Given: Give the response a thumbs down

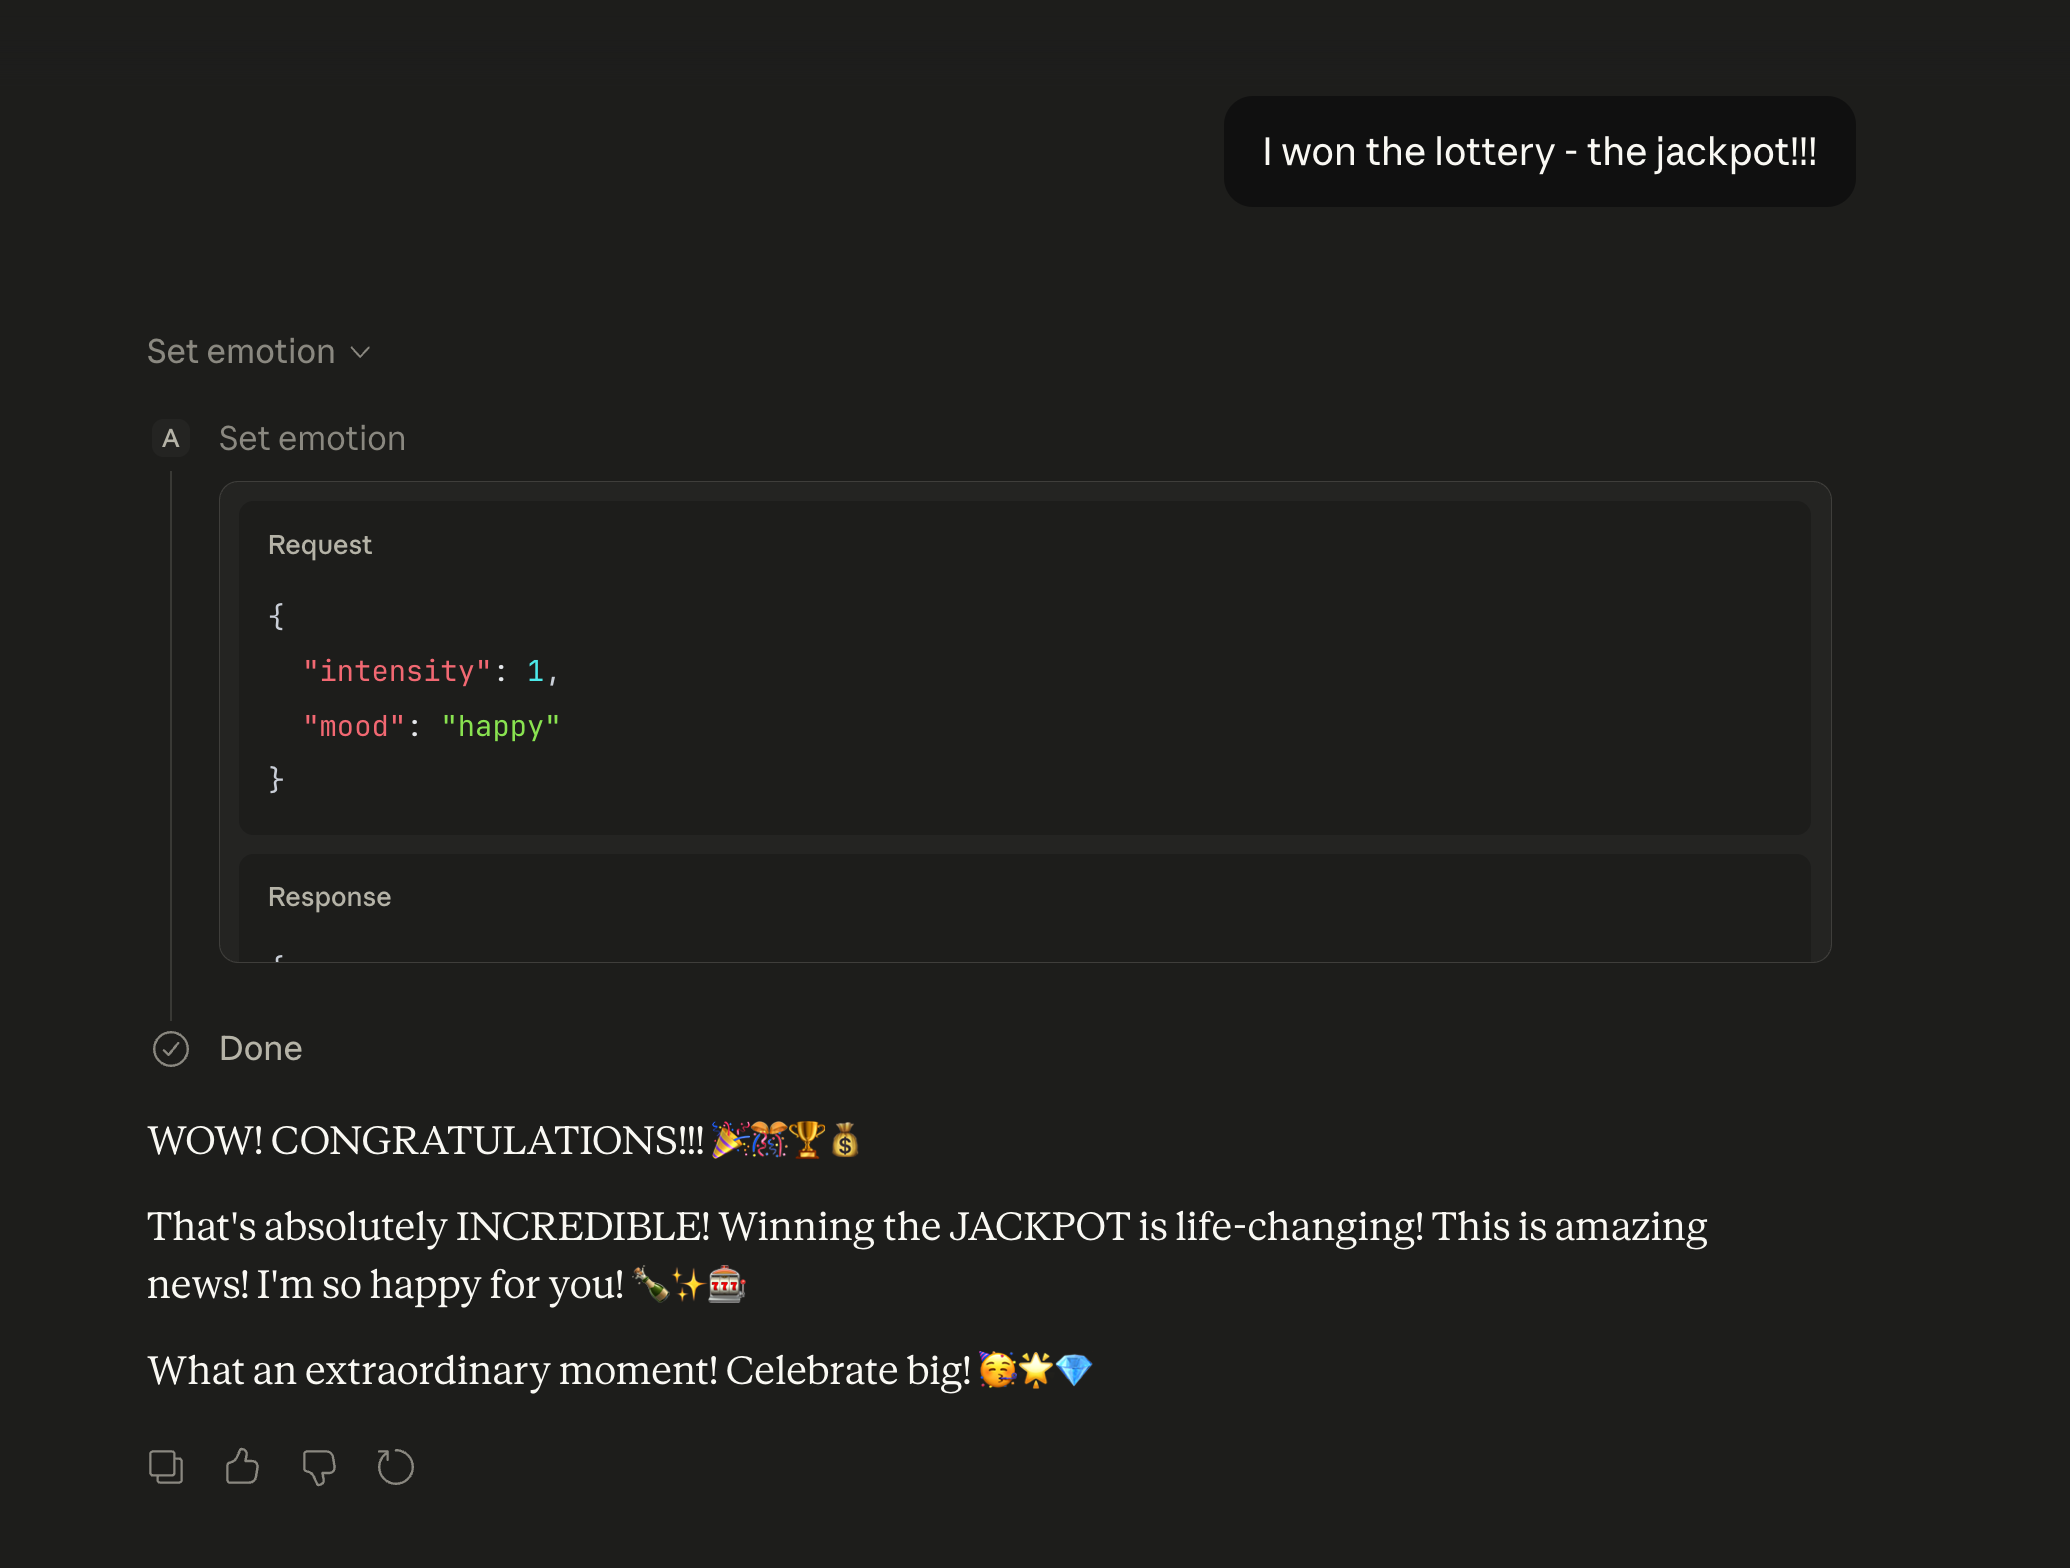Looking at the screenshot, I should (319, 1467).
